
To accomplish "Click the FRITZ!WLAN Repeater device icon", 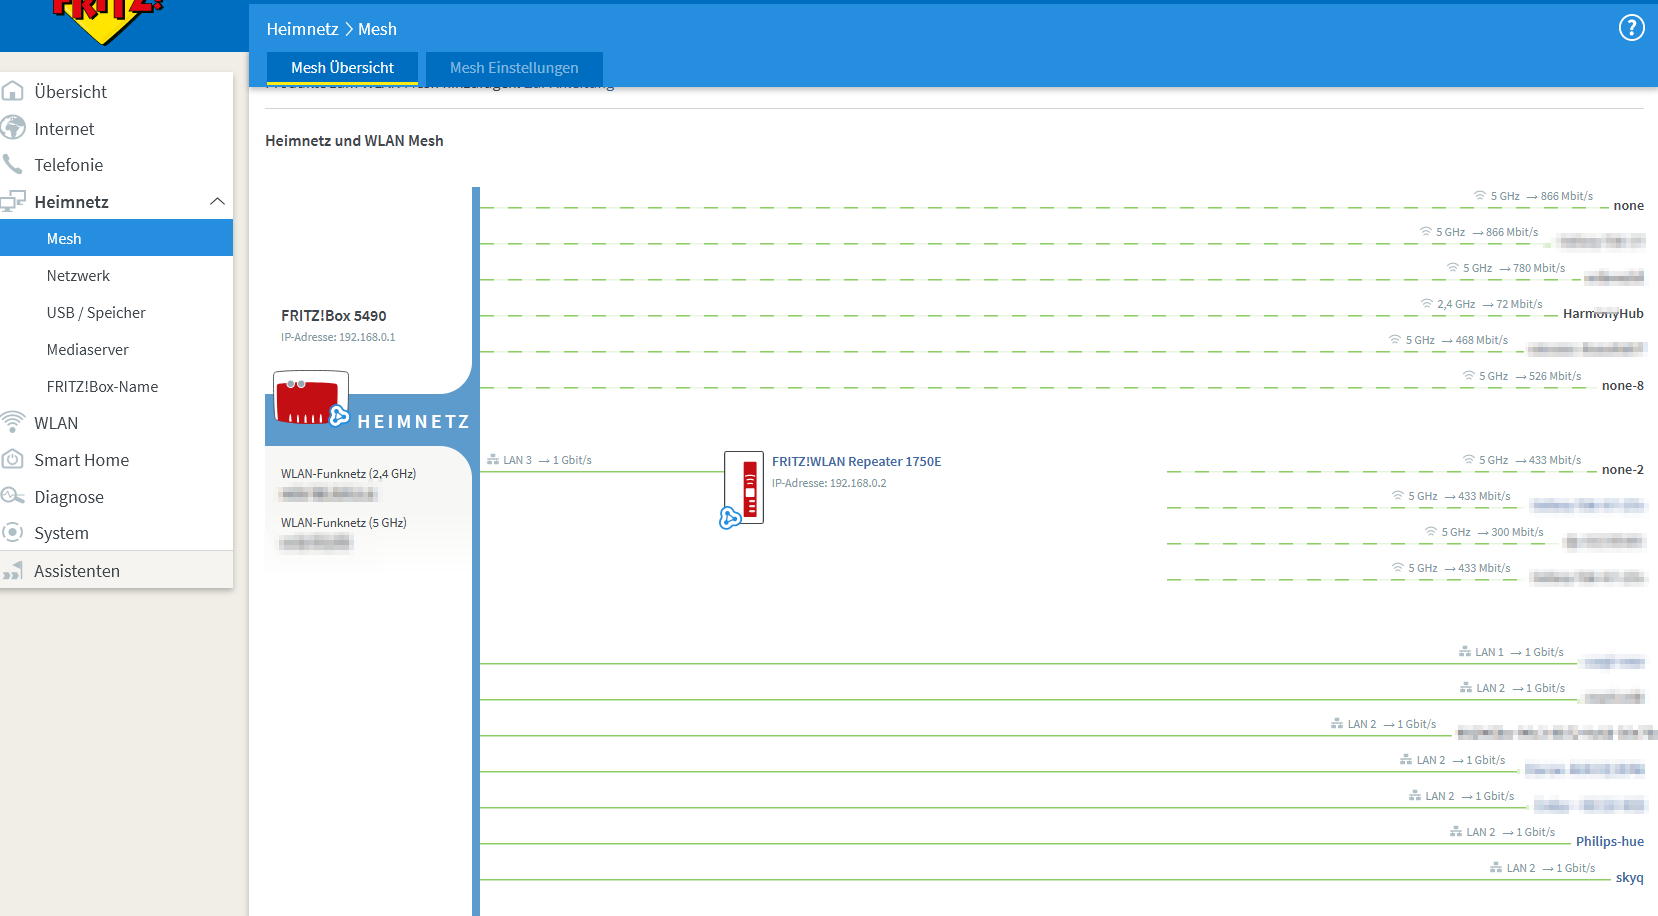I will 744,487.
